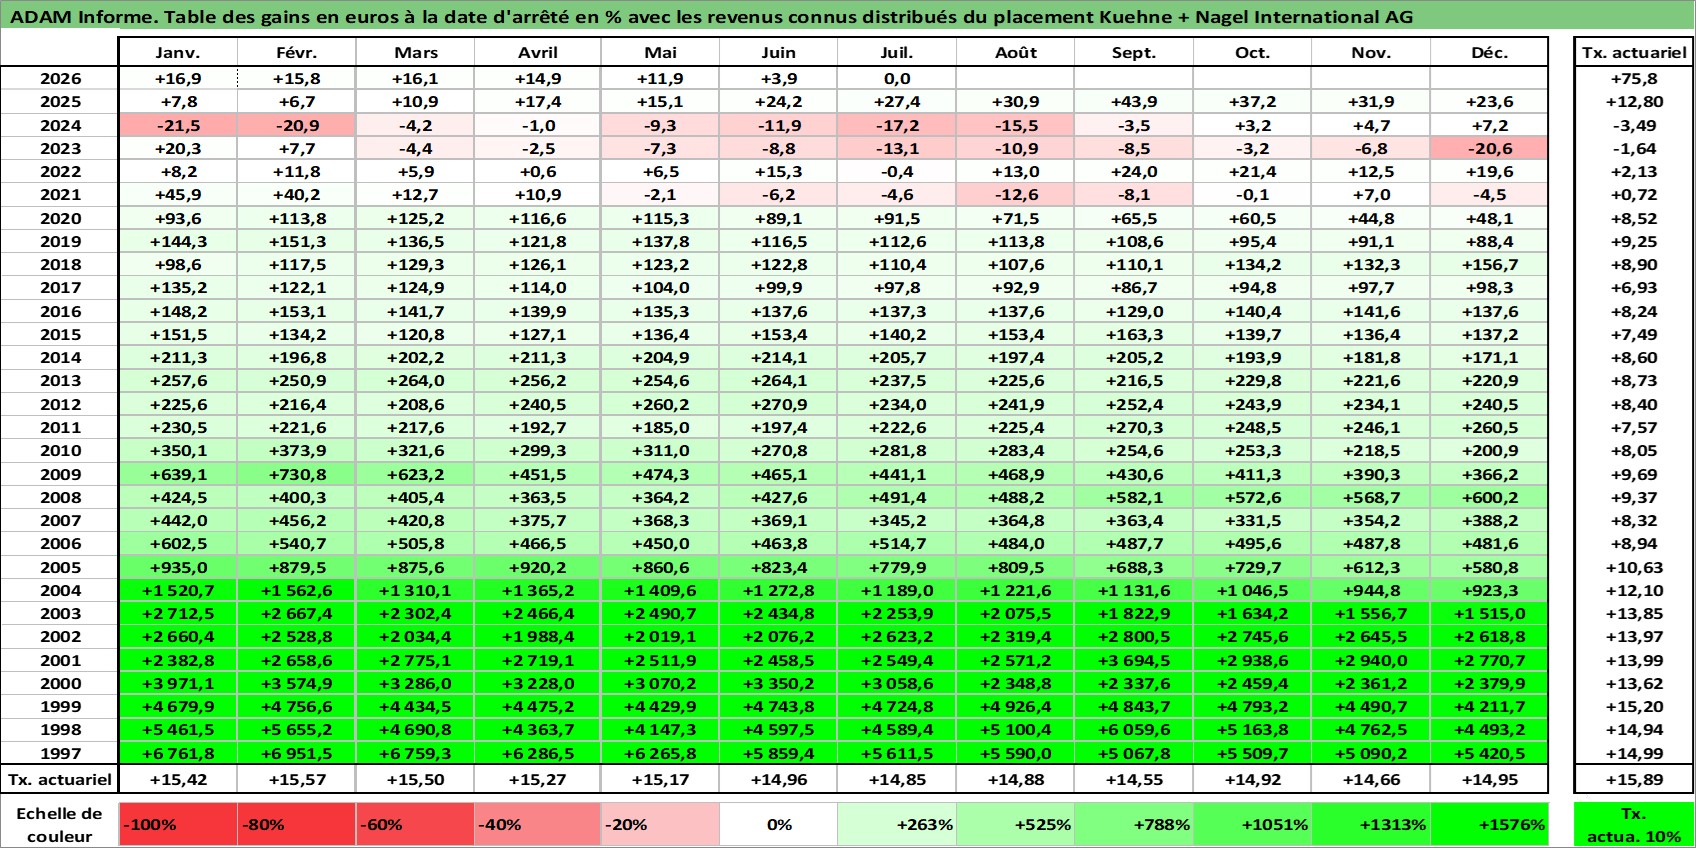This screenshot has width=1696, height=848.
Task: Click the 2024 row label
Action: pos(60,125)
